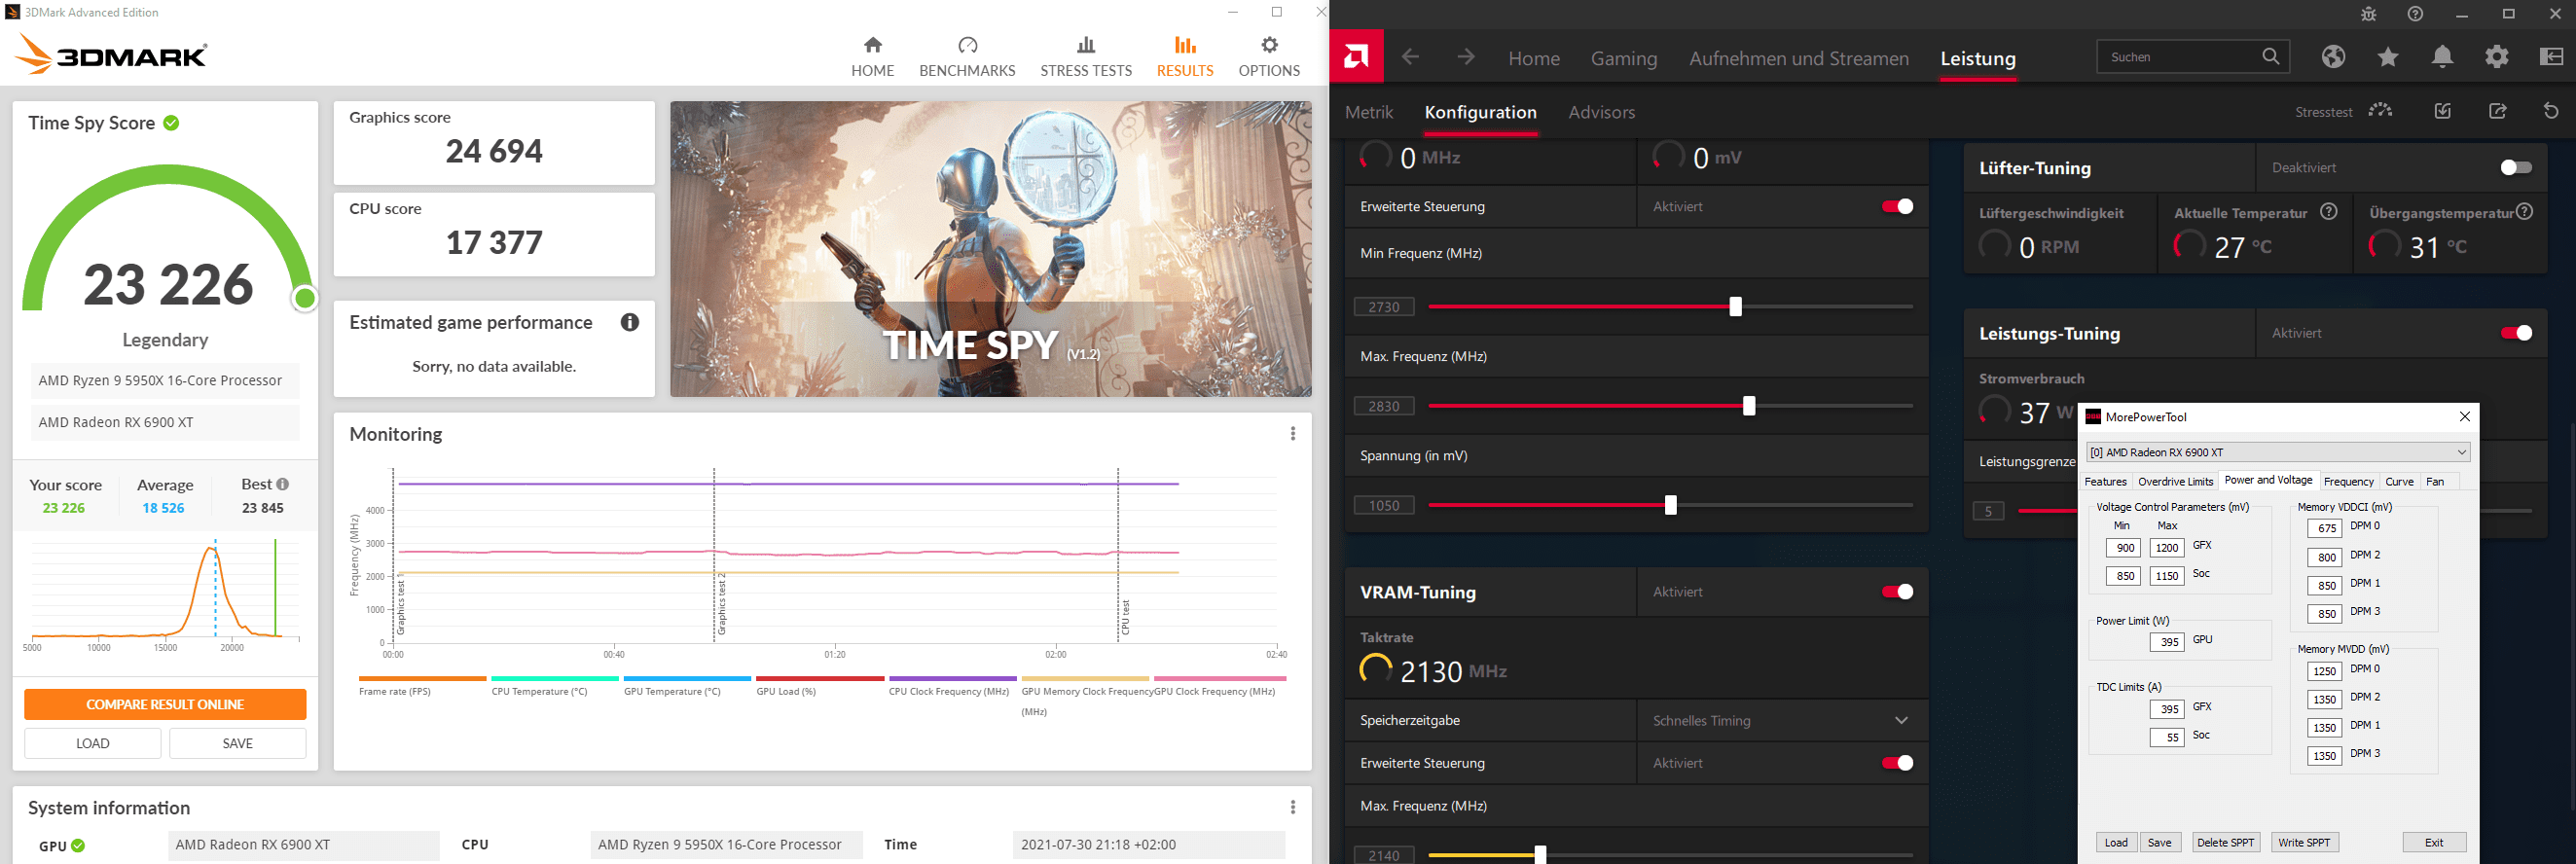Click the reset tuning circular-arrow icon
Screen dimensions: 2576x864
(2551, 111)
